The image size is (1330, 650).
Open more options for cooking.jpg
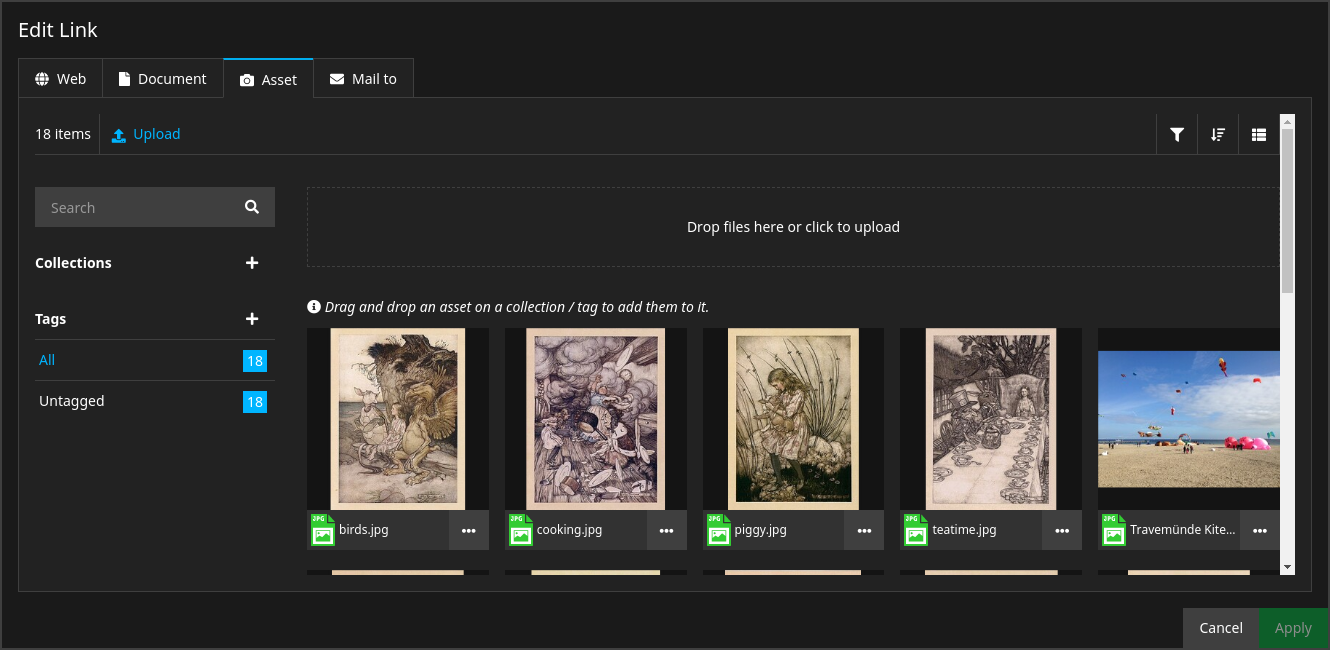coord(667,531)
